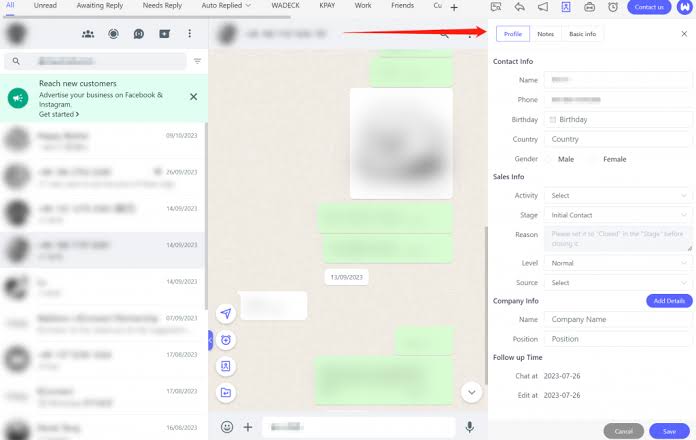Open the Activity dropdown
Image resolution: width=696 pixels, height=440 pixels.
(618, 195)
